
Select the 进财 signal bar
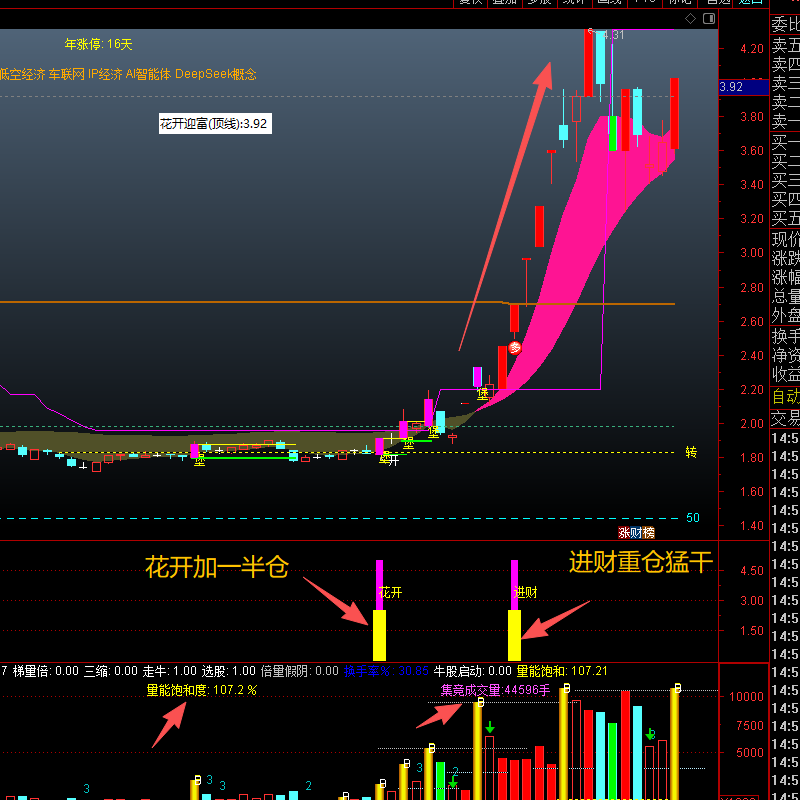pyautogui.click(x=514, y=610)
